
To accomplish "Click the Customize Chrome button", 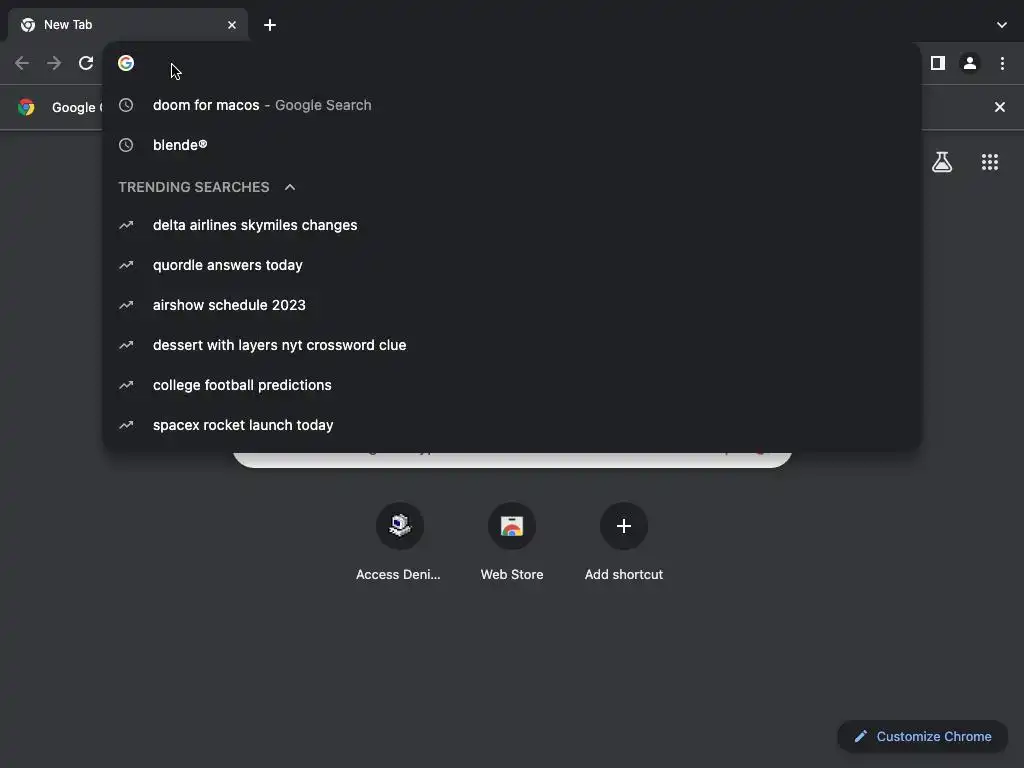I will (922, 737).
